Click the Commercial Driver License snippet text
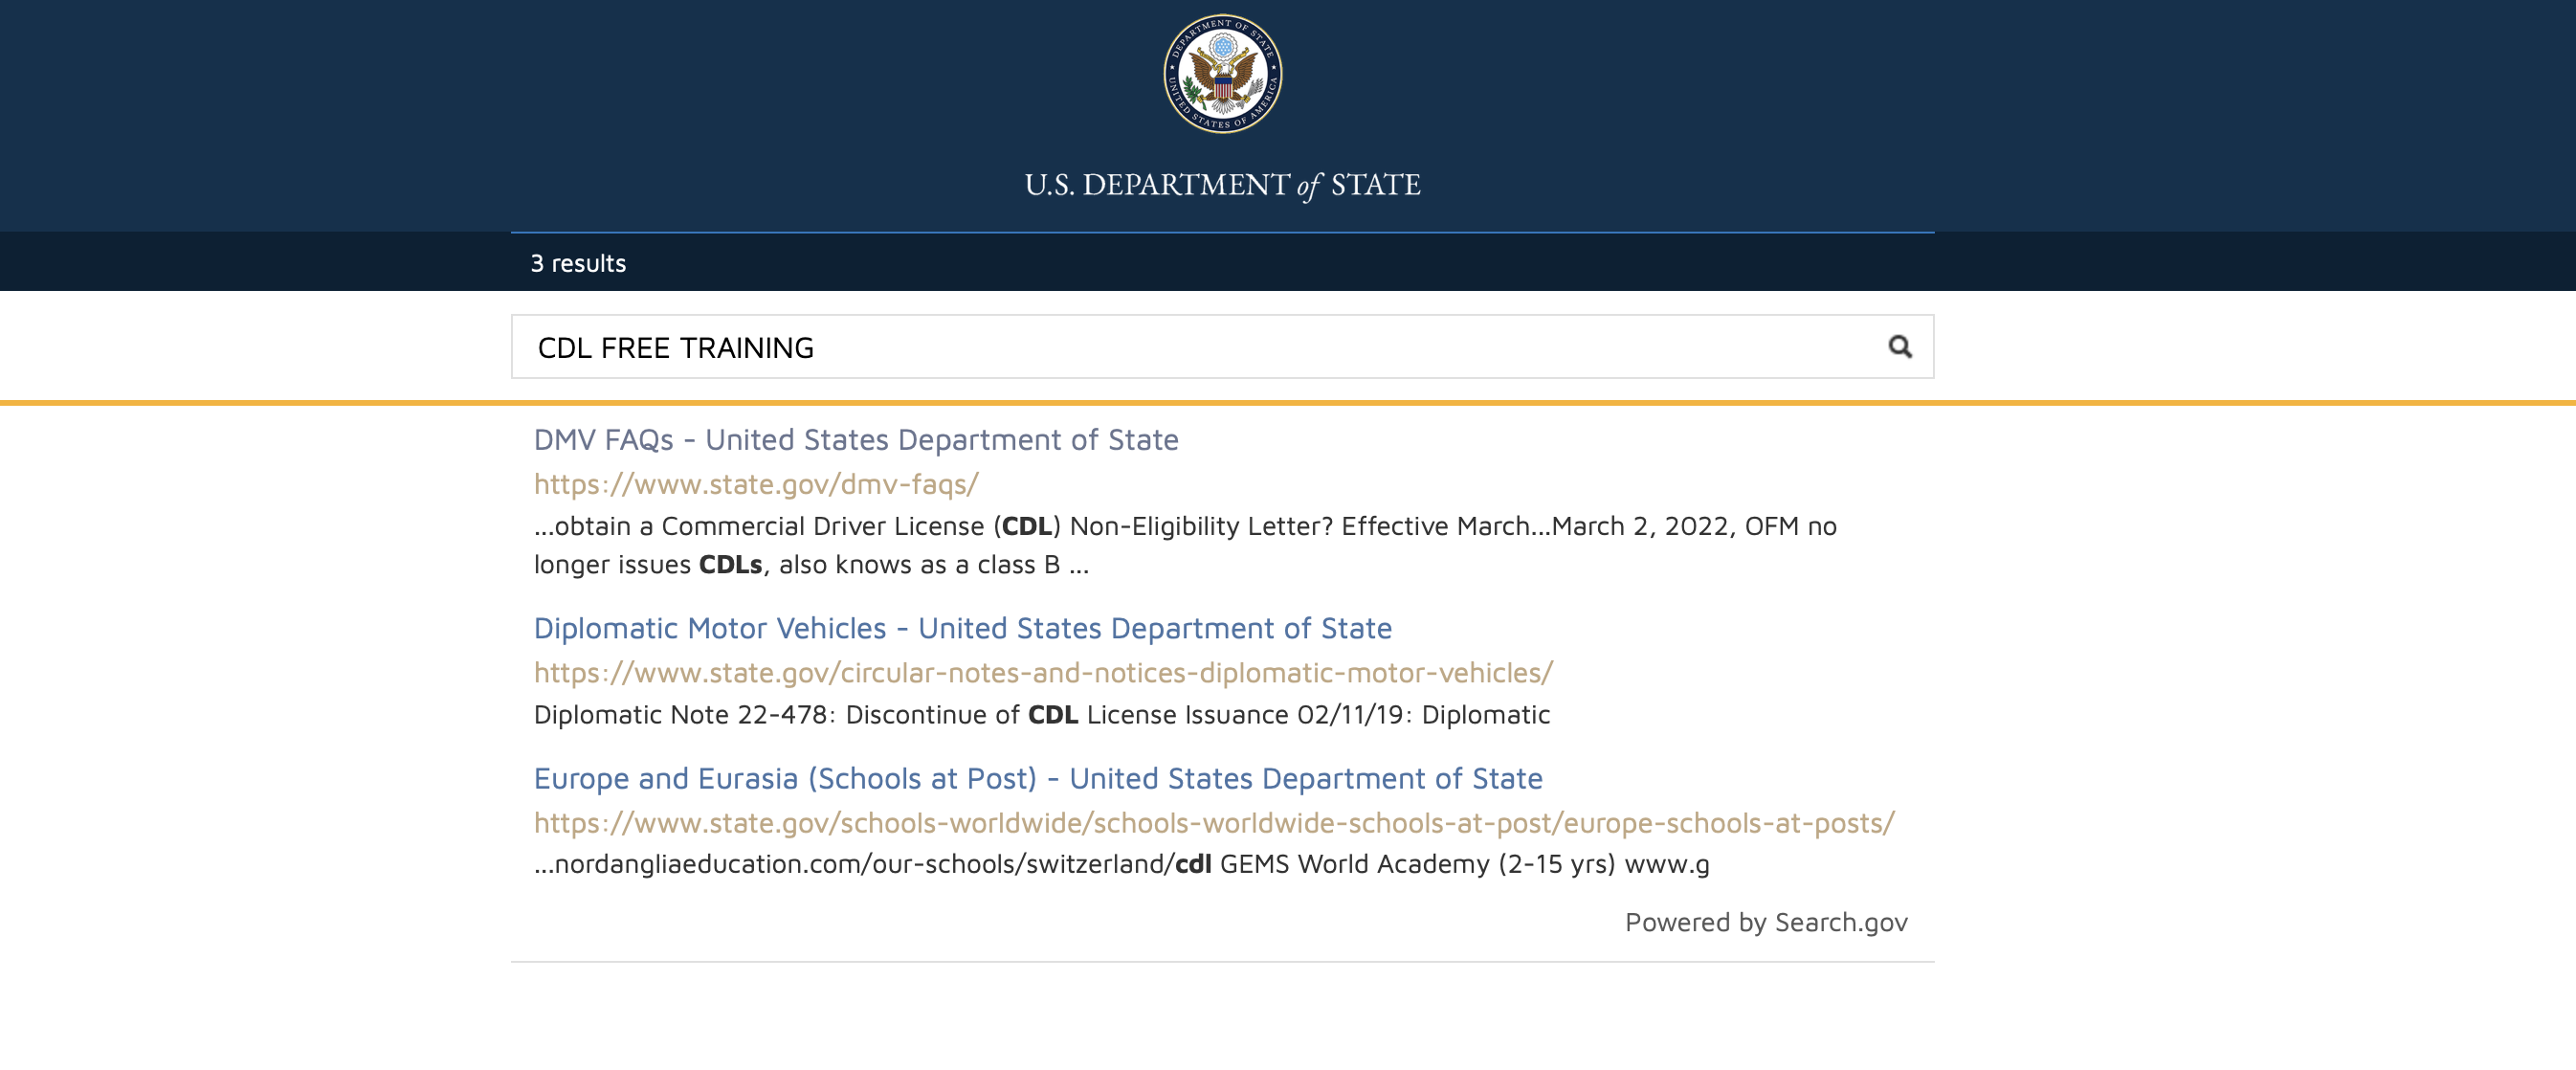The height and width of the screenshot is (1070, 2576). (822, 526)
